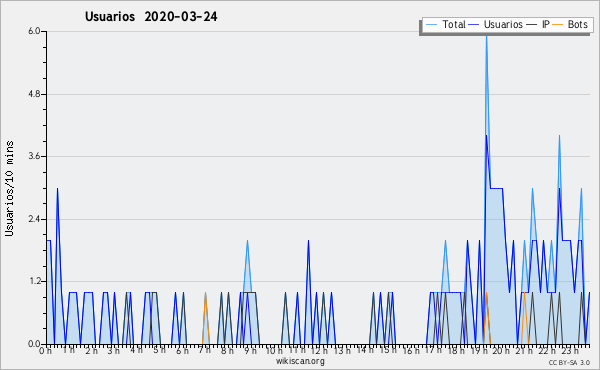Click the Bots legend label
The width and height of the screenshot is (600, 370).
pos(577,24)
